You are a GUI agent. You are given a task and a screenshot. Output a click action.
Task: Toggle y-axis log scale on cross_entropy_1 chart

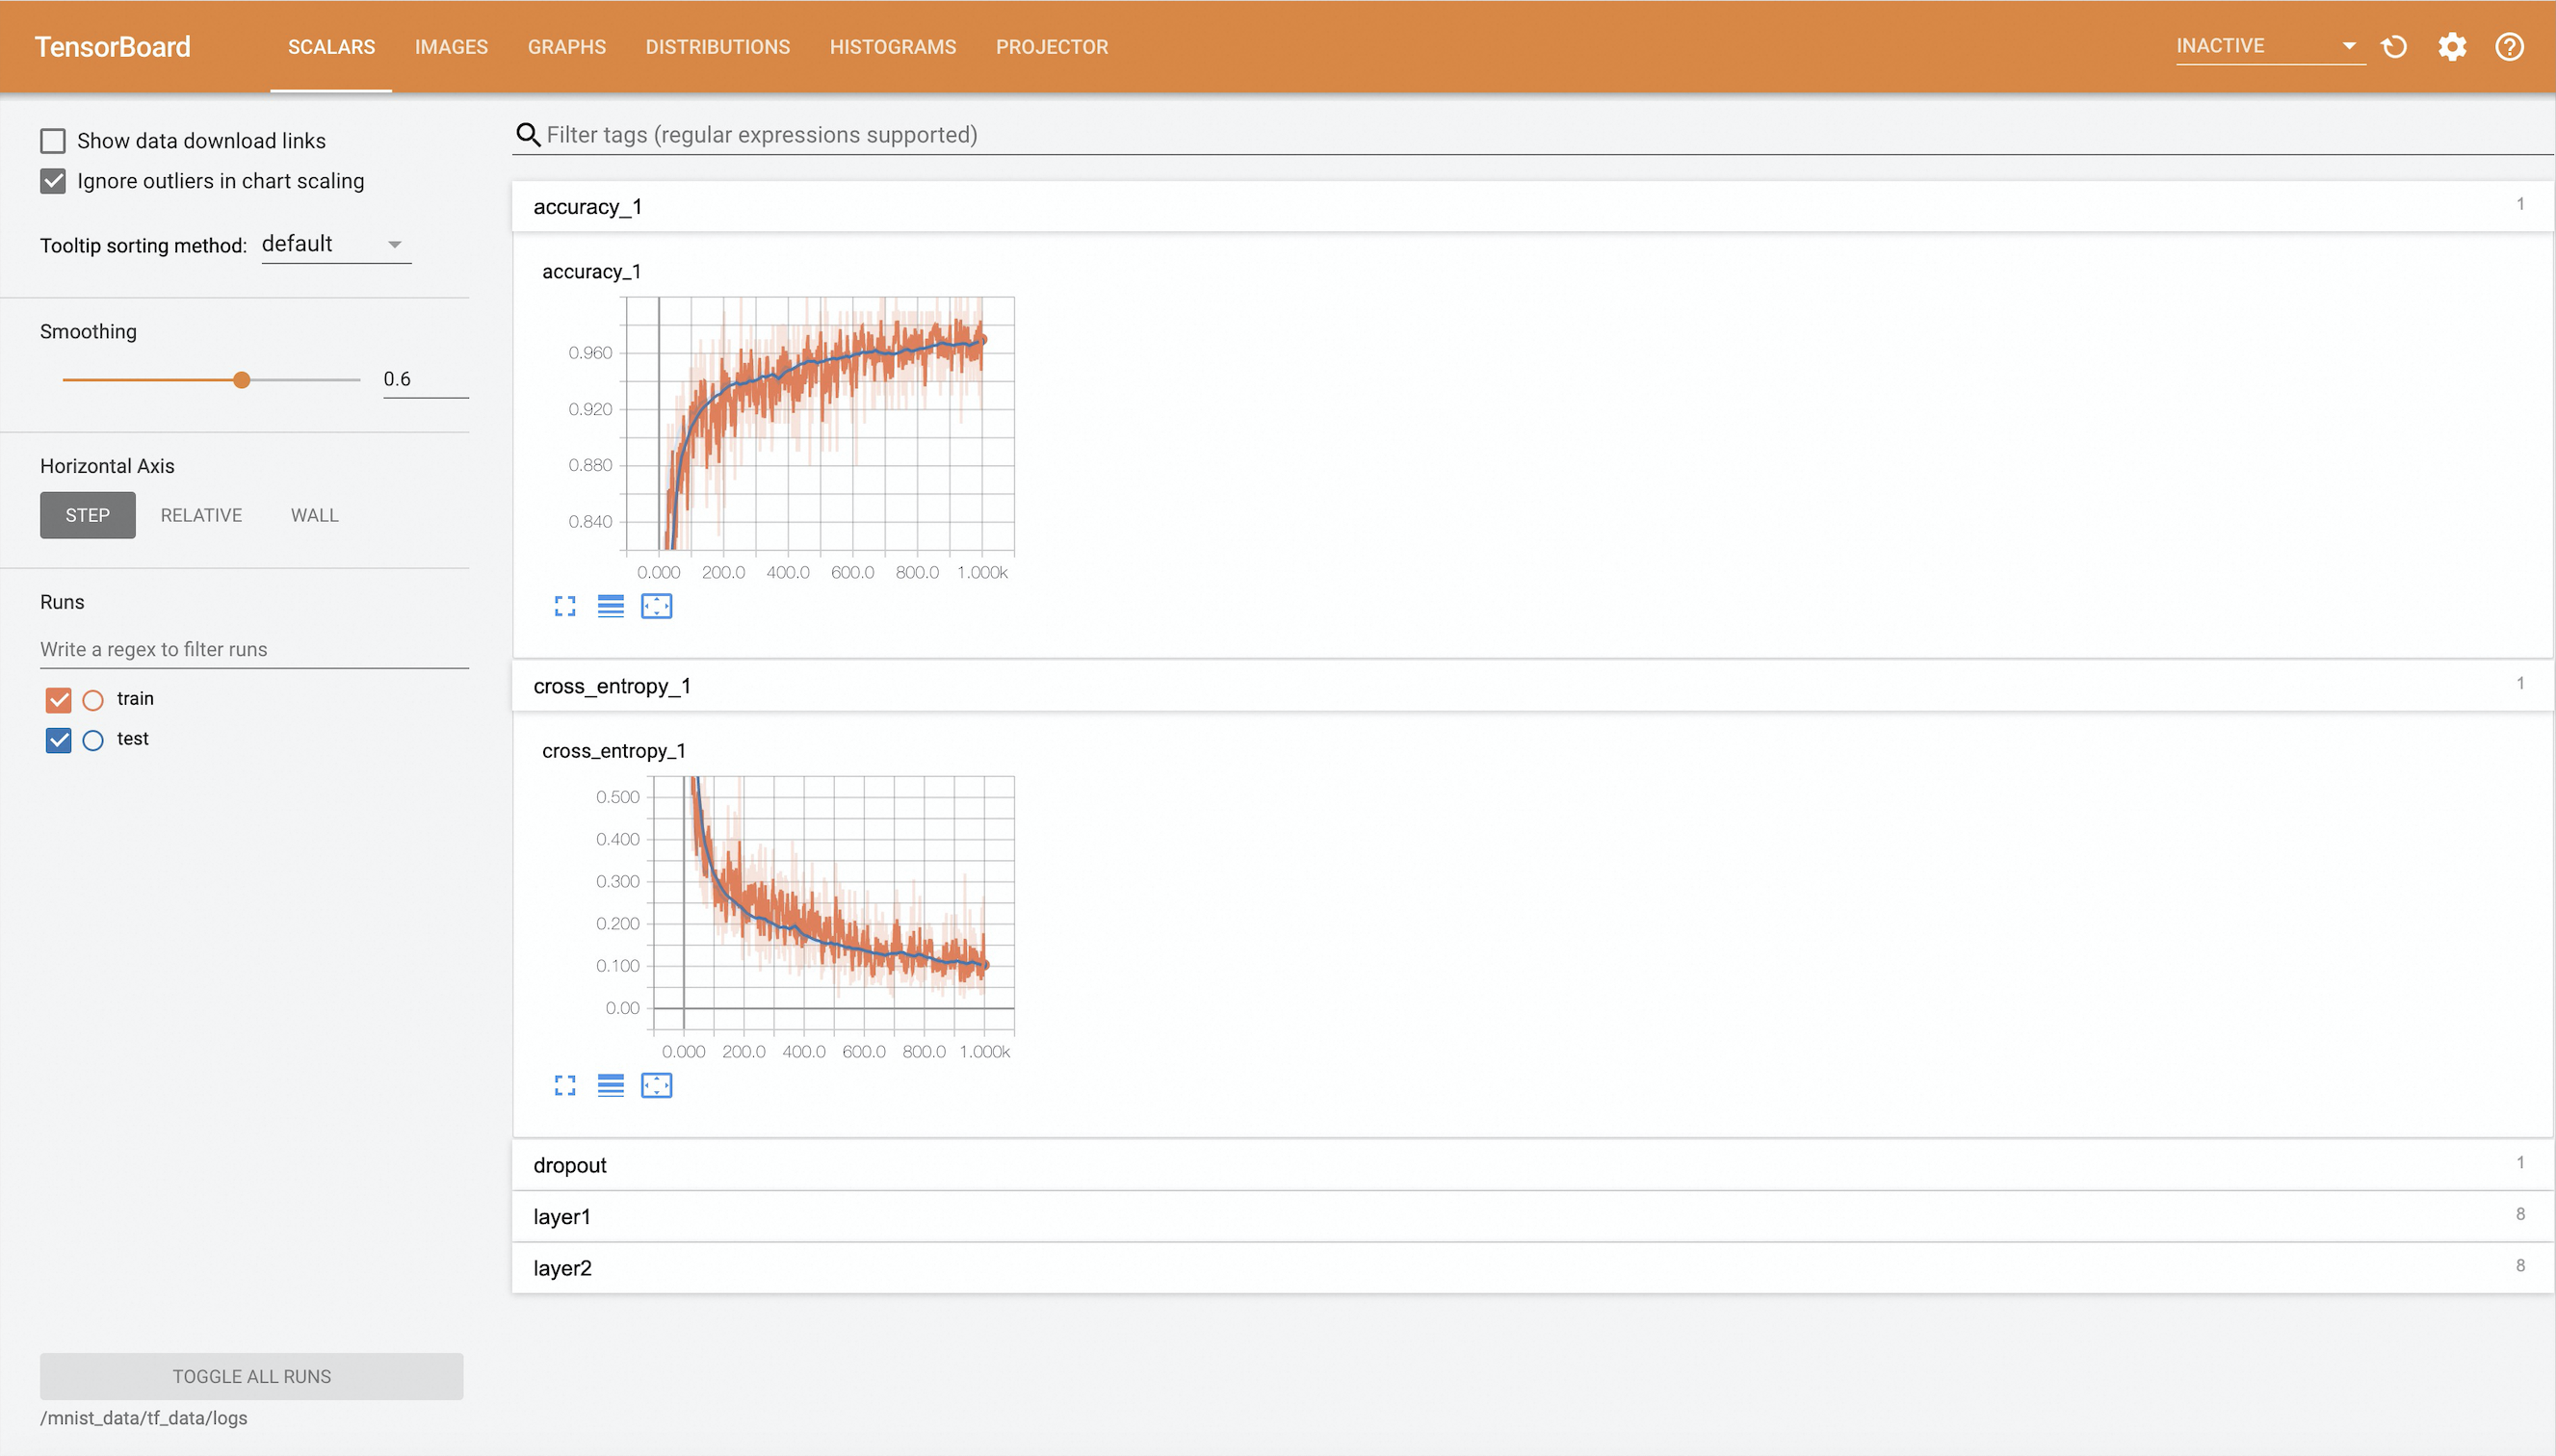point(610,1085)
